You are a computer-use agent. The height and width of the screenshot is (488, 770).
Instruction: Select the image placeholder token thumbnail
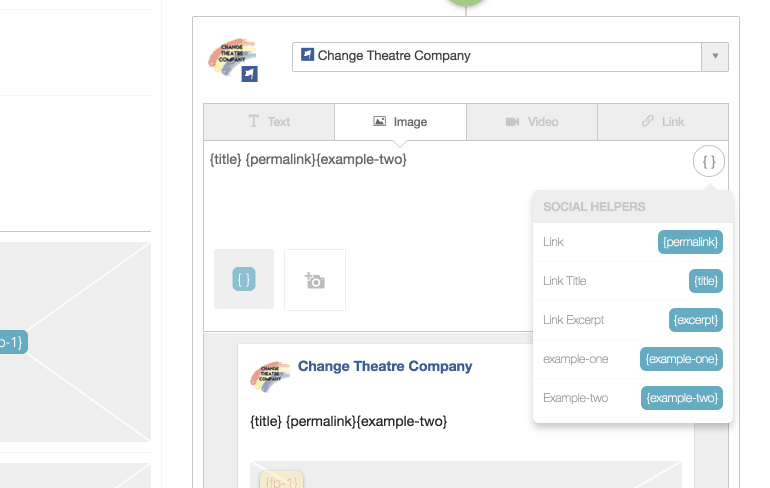(244, 279)
